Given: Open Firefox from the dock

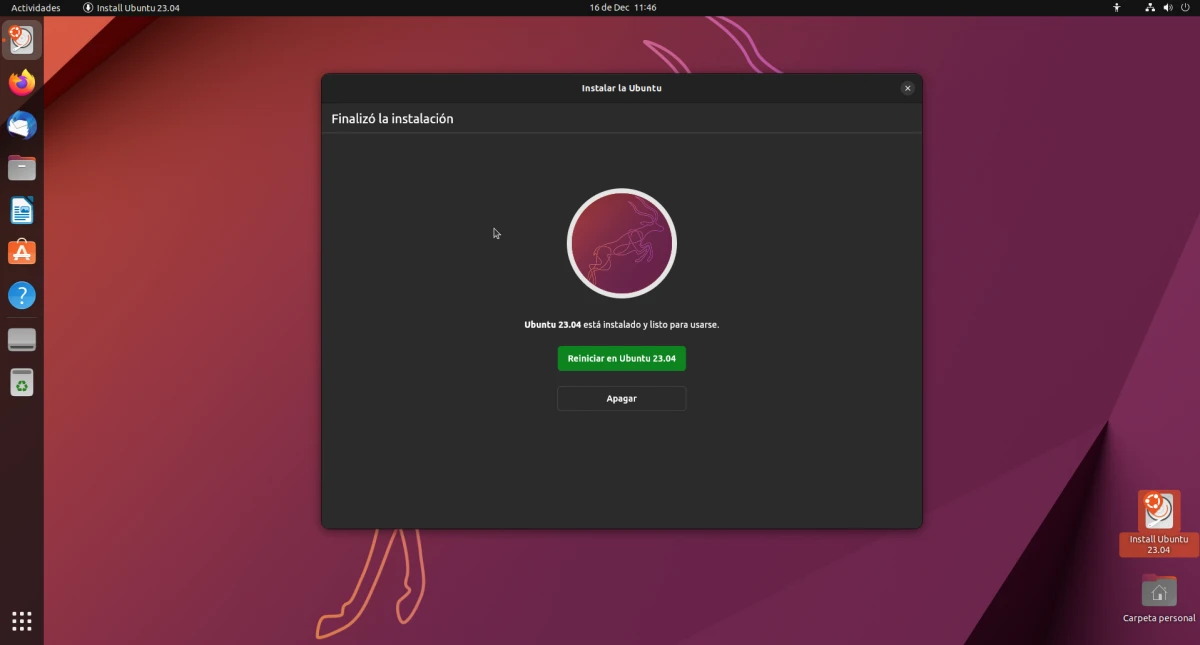Looking at the screenshot, I should pyautogui.click(x=22, y=83).
